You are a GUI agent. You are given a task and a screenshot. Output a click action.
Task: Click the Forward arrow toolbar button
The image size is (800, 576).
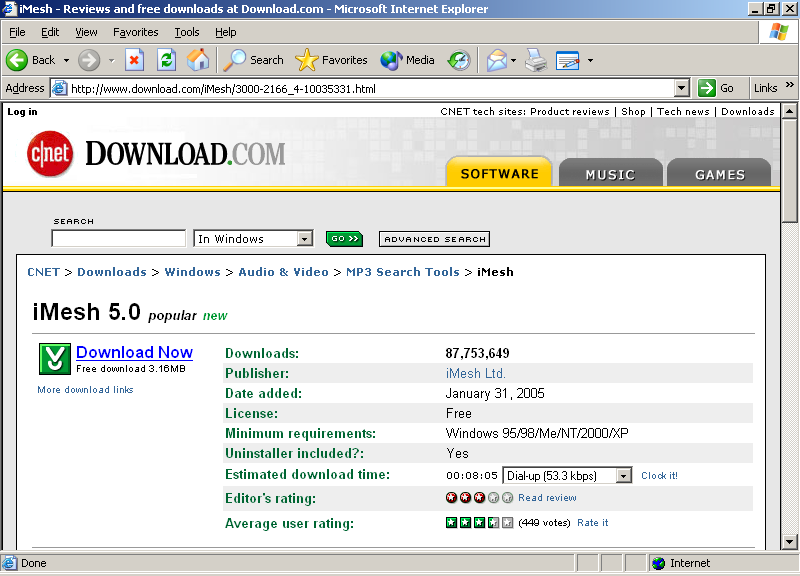click(x=89, y=60)
